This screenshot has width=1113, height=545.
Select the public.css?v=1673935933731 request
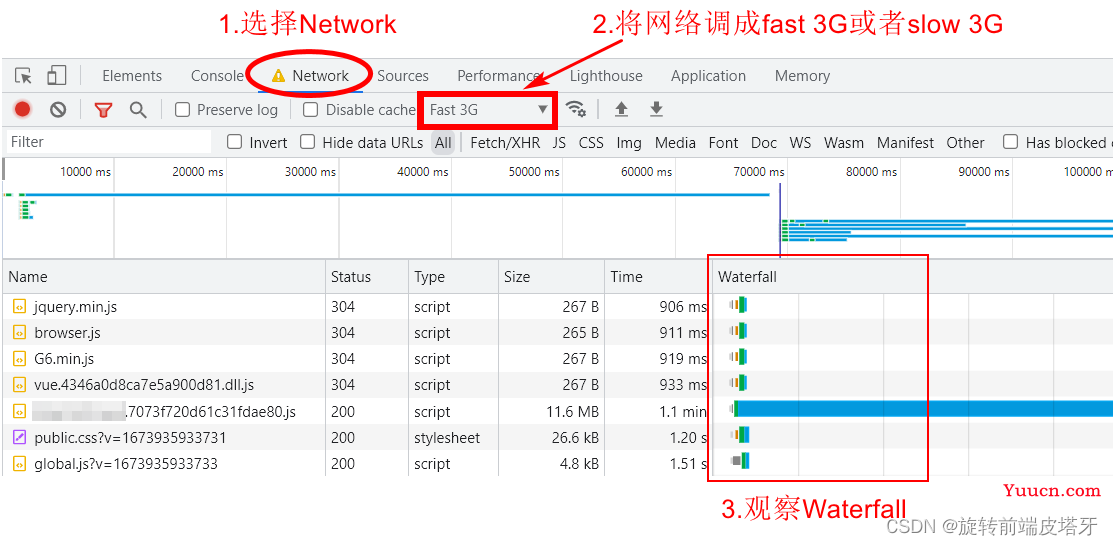point(557,438)
